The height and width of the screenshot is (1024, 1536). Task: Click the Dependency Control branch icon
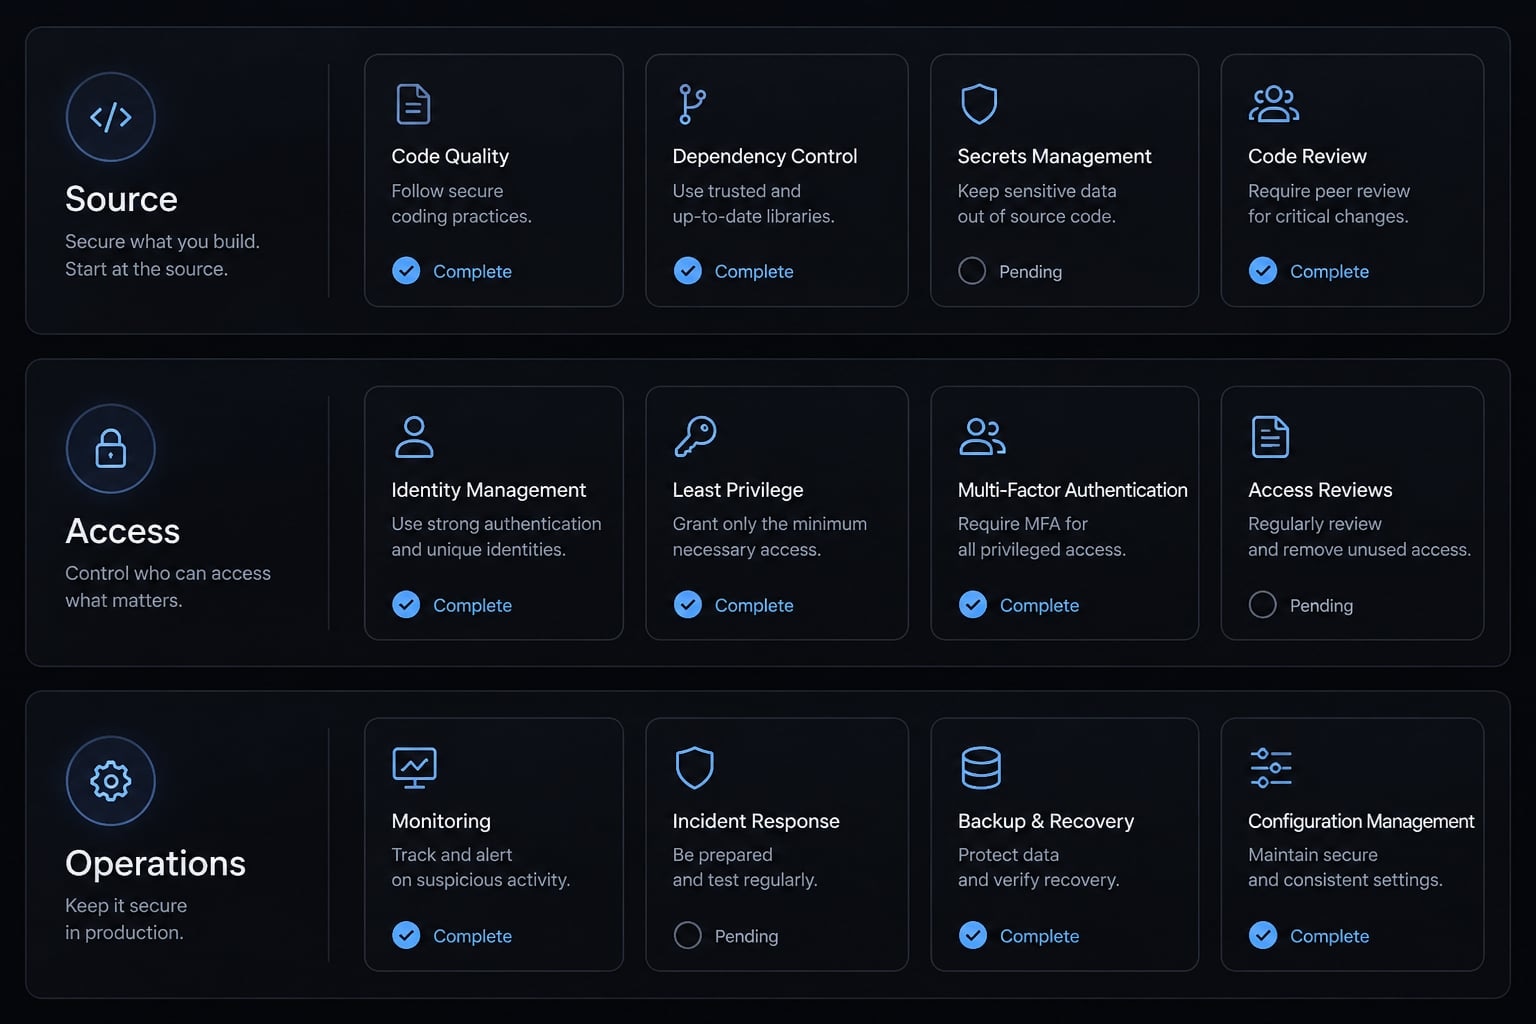click(x=692, y=104)
